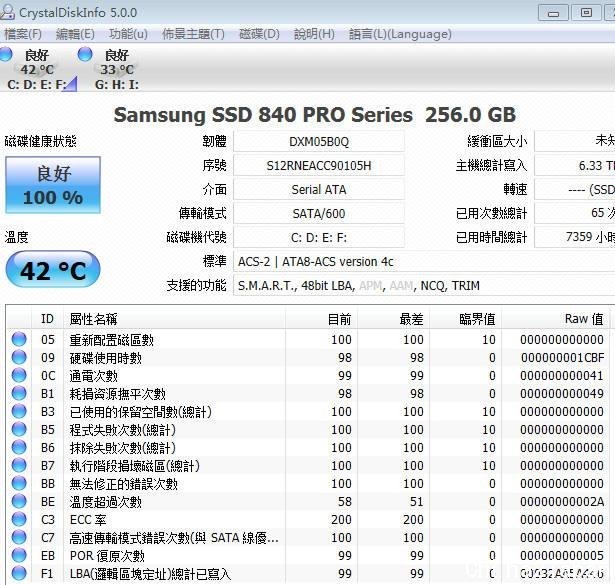Click the status orb for attribute BE
Screen dimensions: 615x585
pyautogui.click(x=19, y=501)
